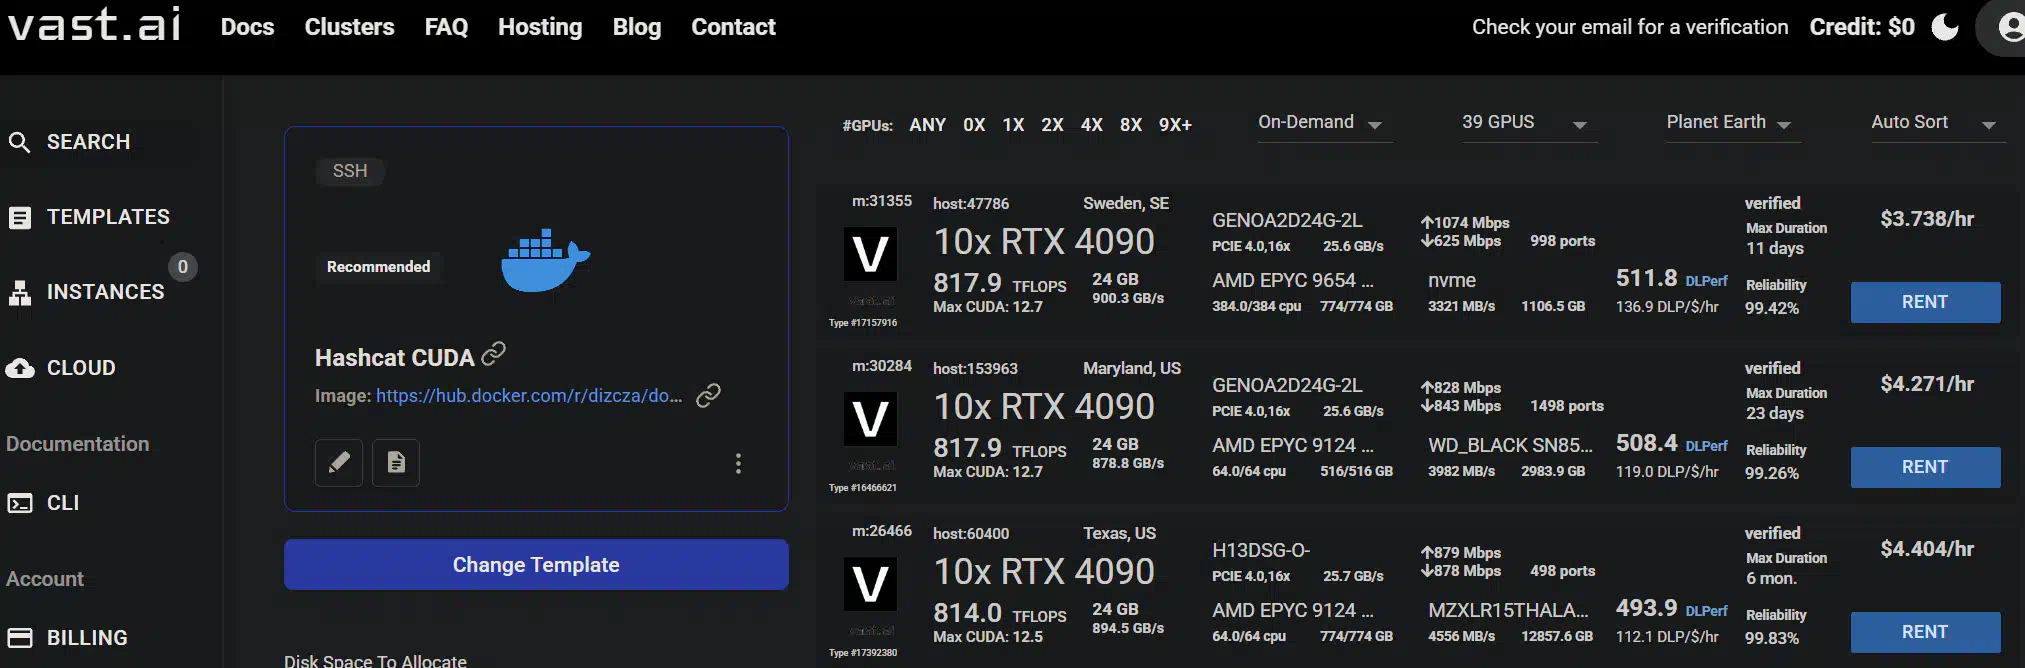Click the Type #17157916 label

click(x=863, y=323)
